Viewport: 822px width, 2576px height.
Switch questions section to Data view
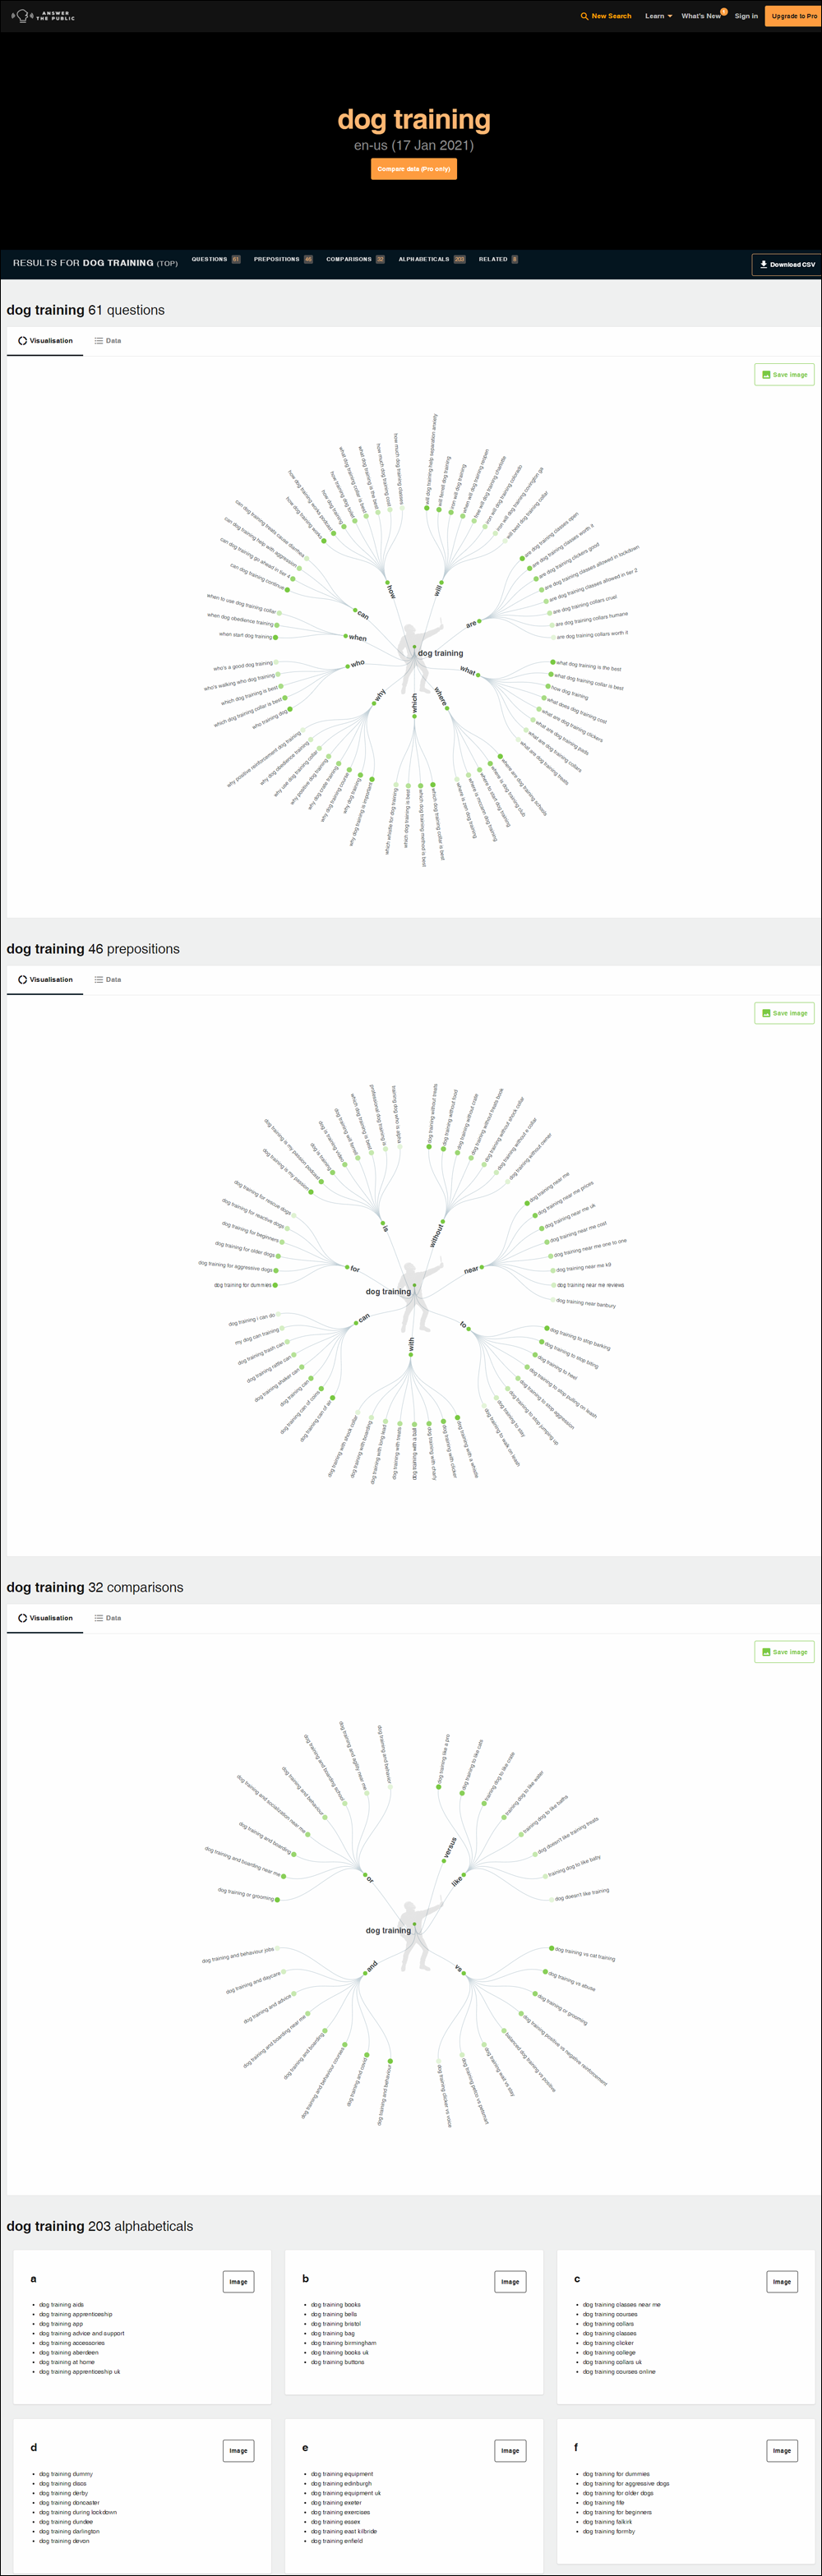pyautogui.click(x=107, y=341)
